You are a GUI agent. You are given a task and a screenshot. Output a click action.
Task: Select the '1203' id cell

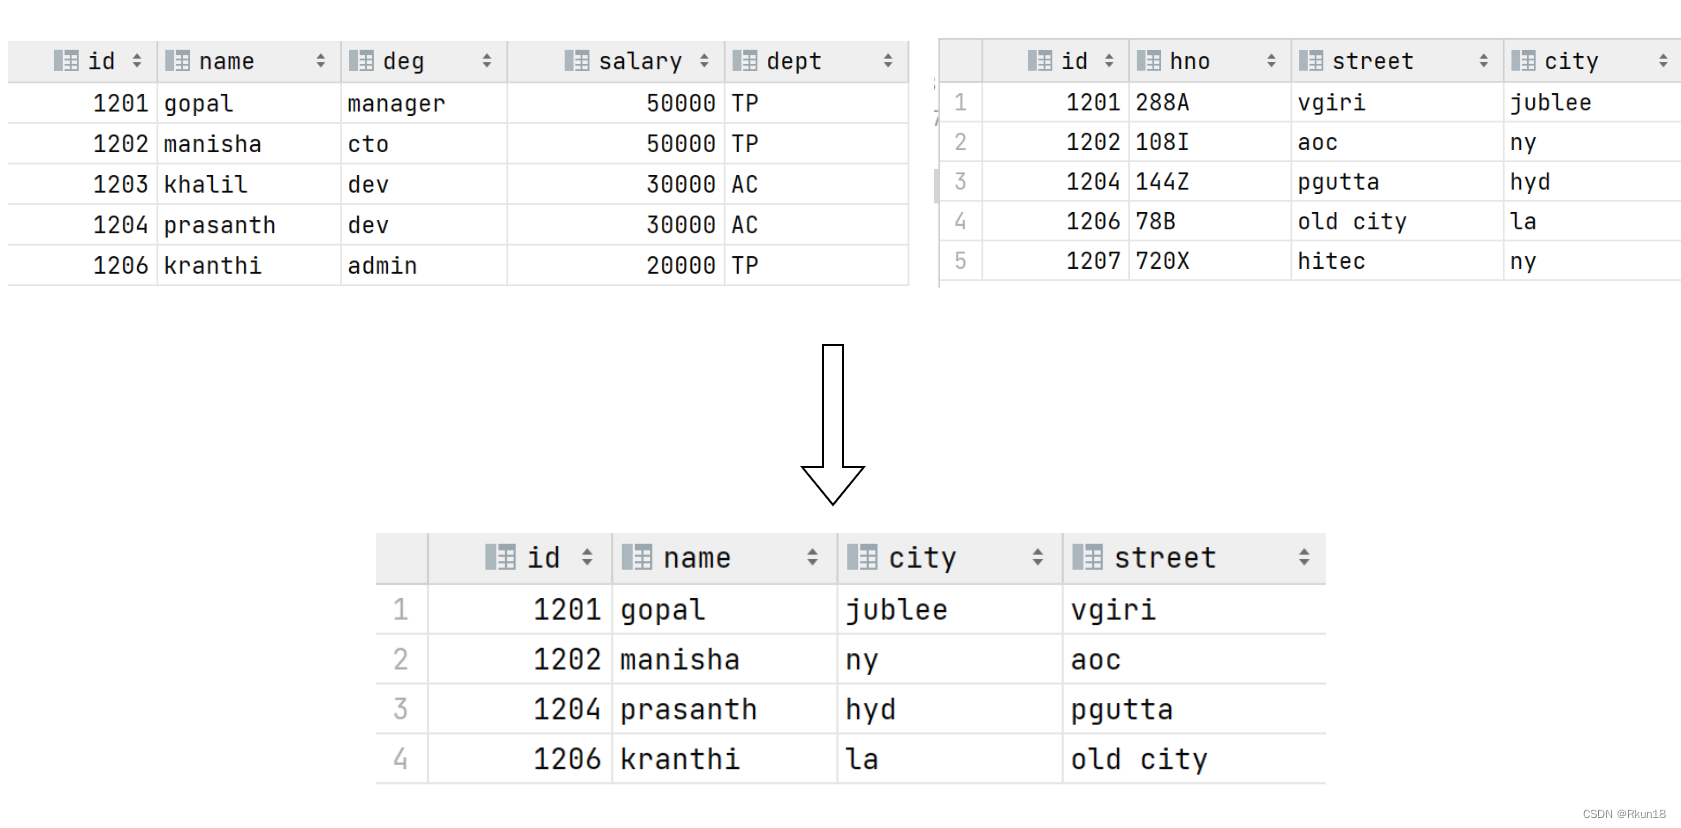(x=82, y=184)
